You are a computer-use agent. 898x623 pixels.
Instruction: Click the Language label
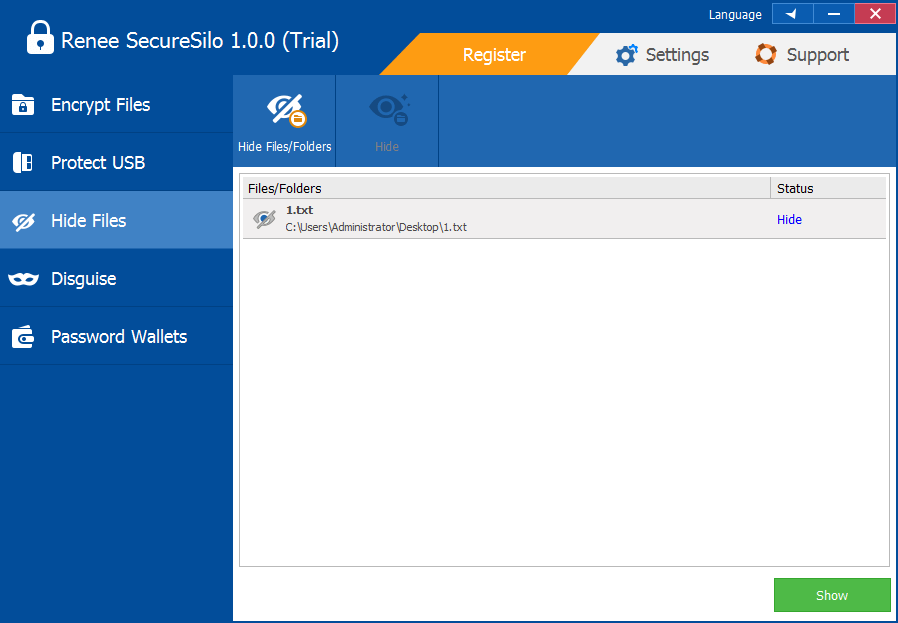[735, 15]
